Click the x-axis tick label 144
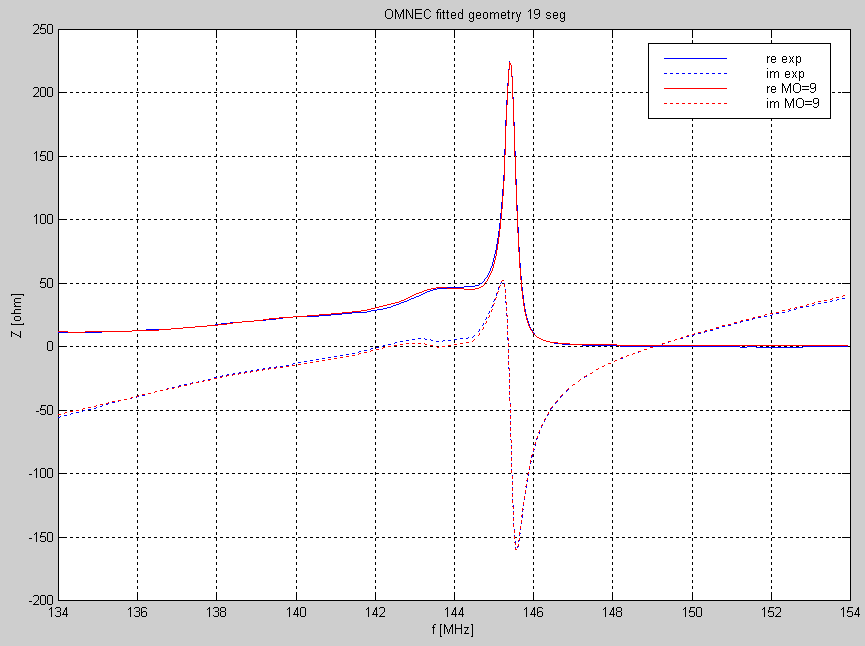 click(x=455, y=612)
